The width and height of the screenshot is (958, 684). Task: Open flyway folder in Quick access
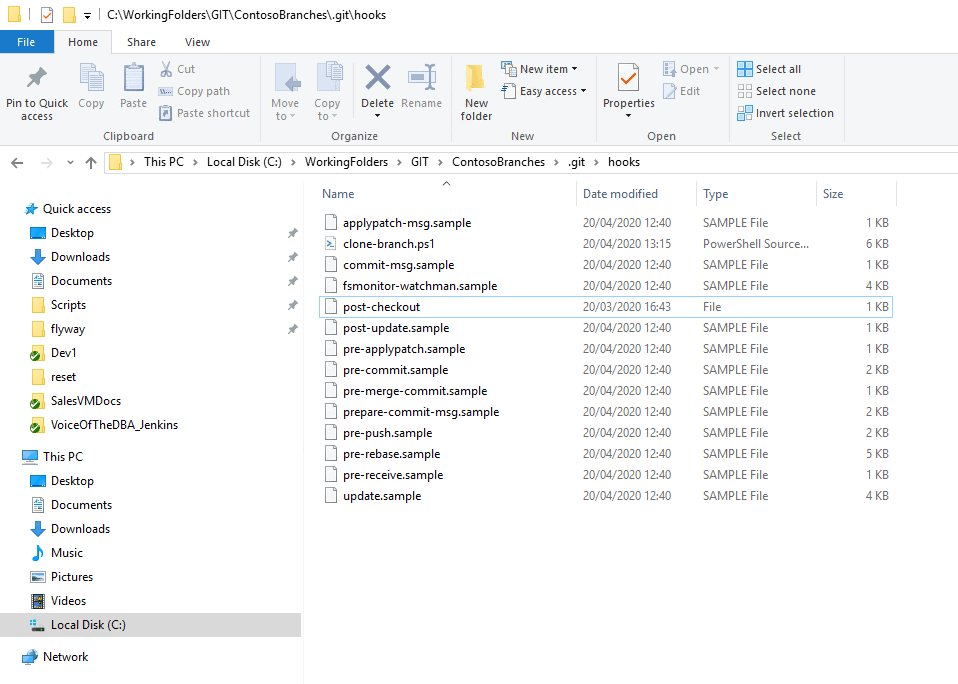68,329
